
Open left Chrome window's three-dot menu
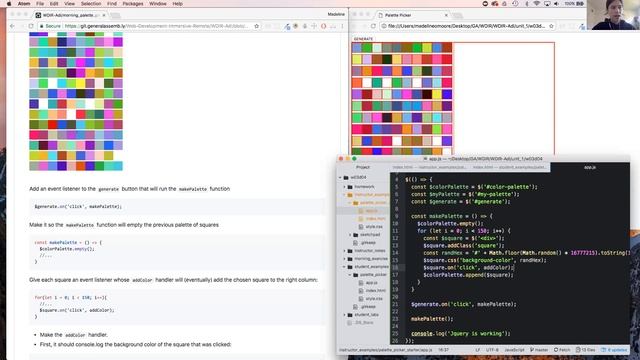coord(342,26)
